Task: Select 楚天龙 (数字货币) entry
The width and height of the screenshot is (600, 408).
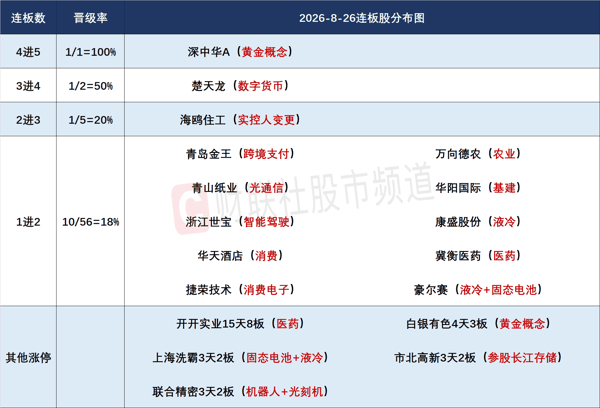Action: (x=240, y=86)
